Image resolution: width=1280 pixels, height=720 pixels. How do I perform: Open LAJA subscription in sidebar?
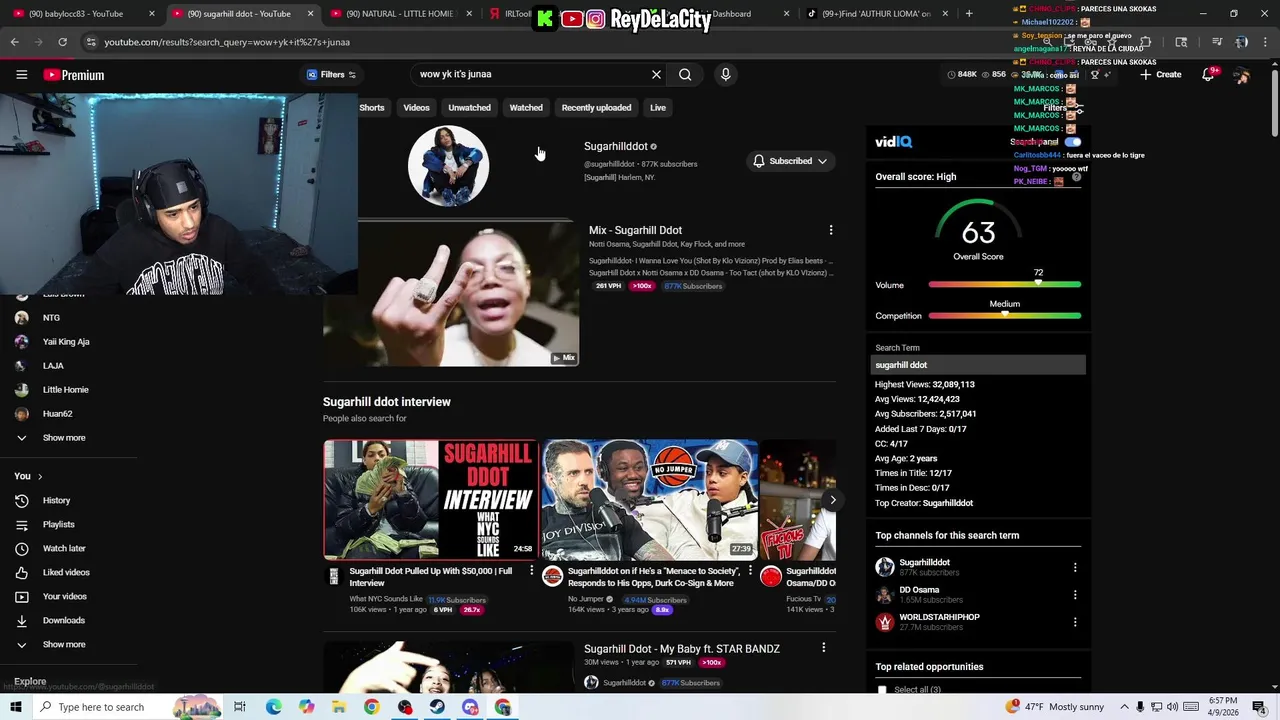point(53,366)
